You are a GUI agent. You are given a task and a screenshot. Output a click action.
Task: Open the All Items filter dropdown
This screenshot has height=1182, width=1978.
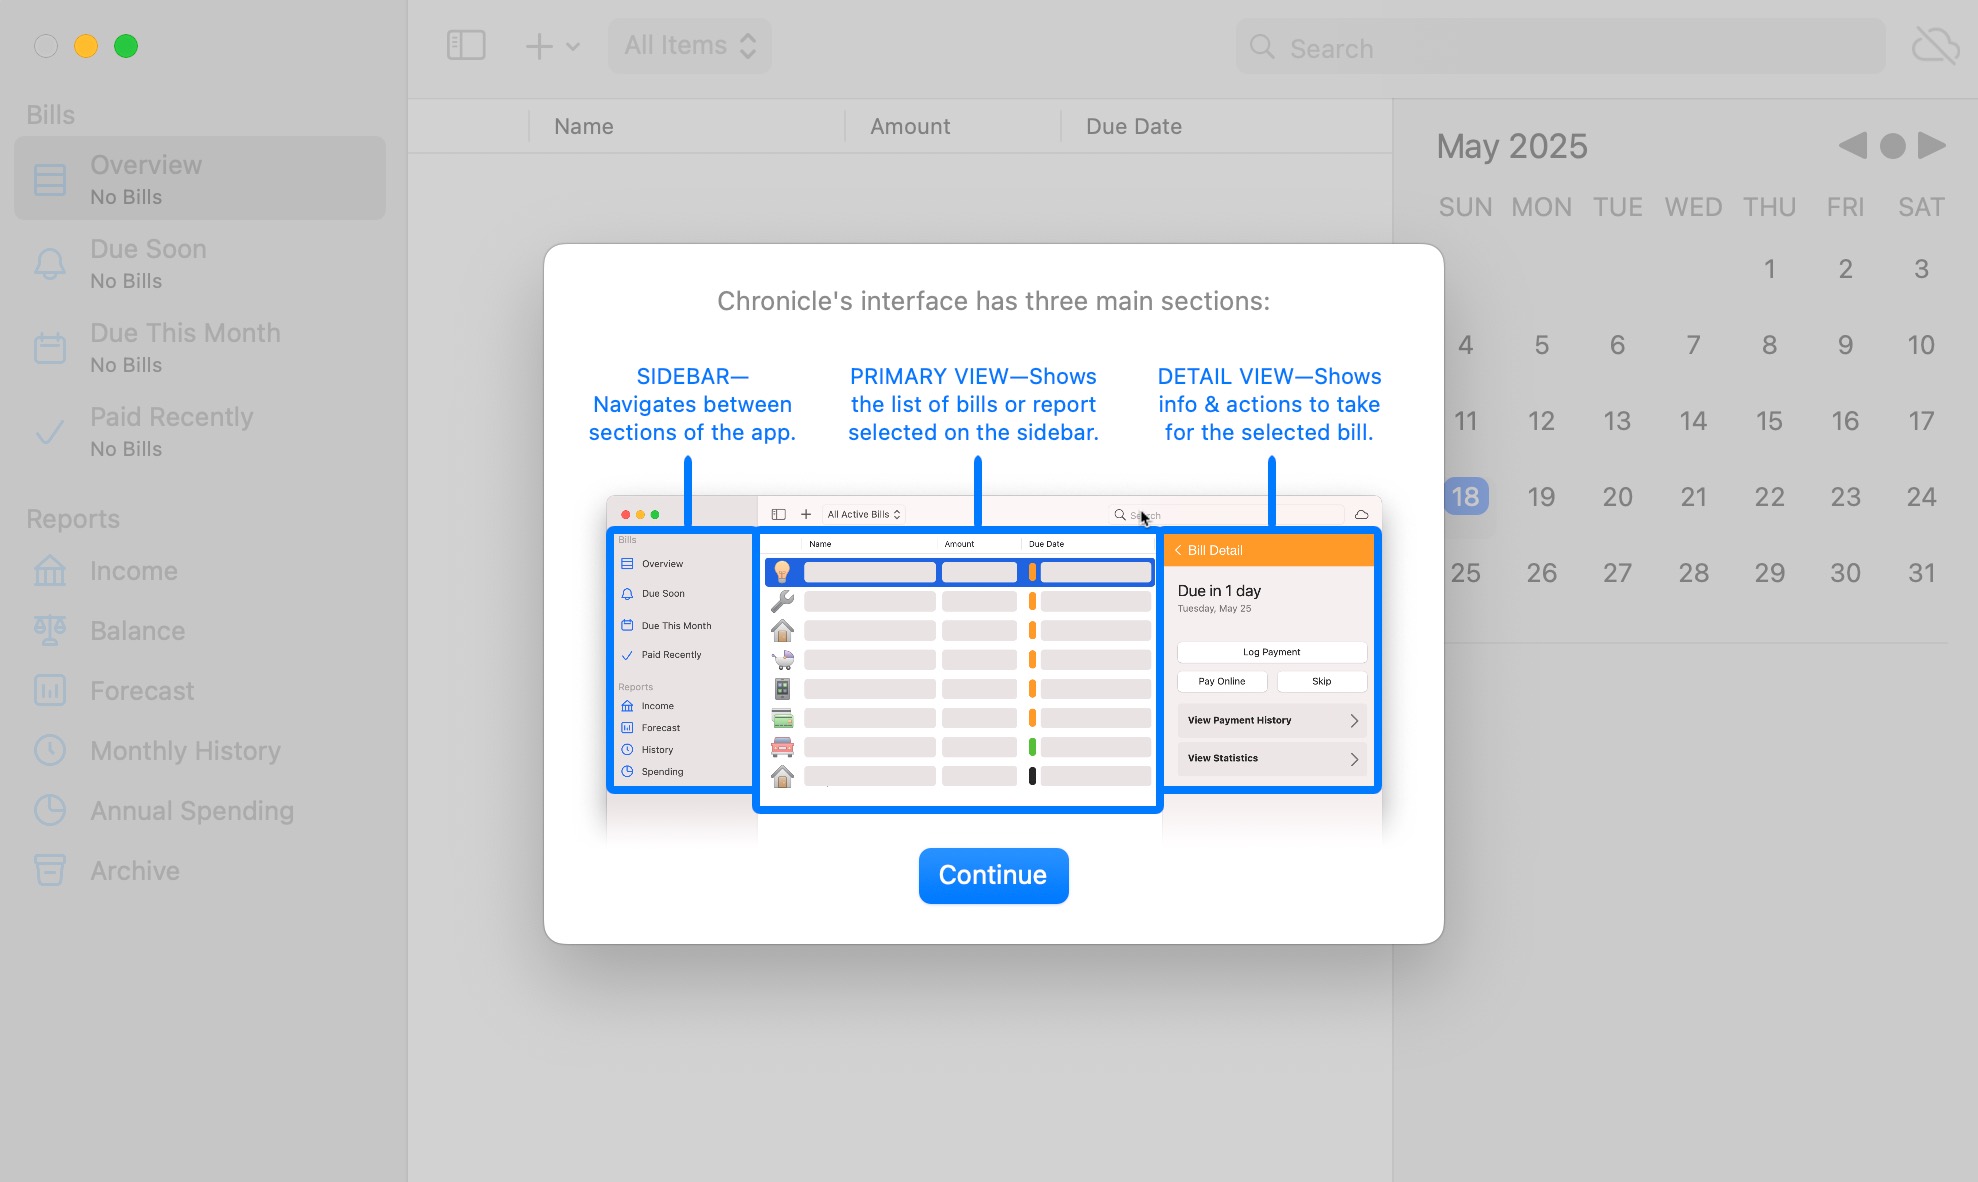(690, 46)
